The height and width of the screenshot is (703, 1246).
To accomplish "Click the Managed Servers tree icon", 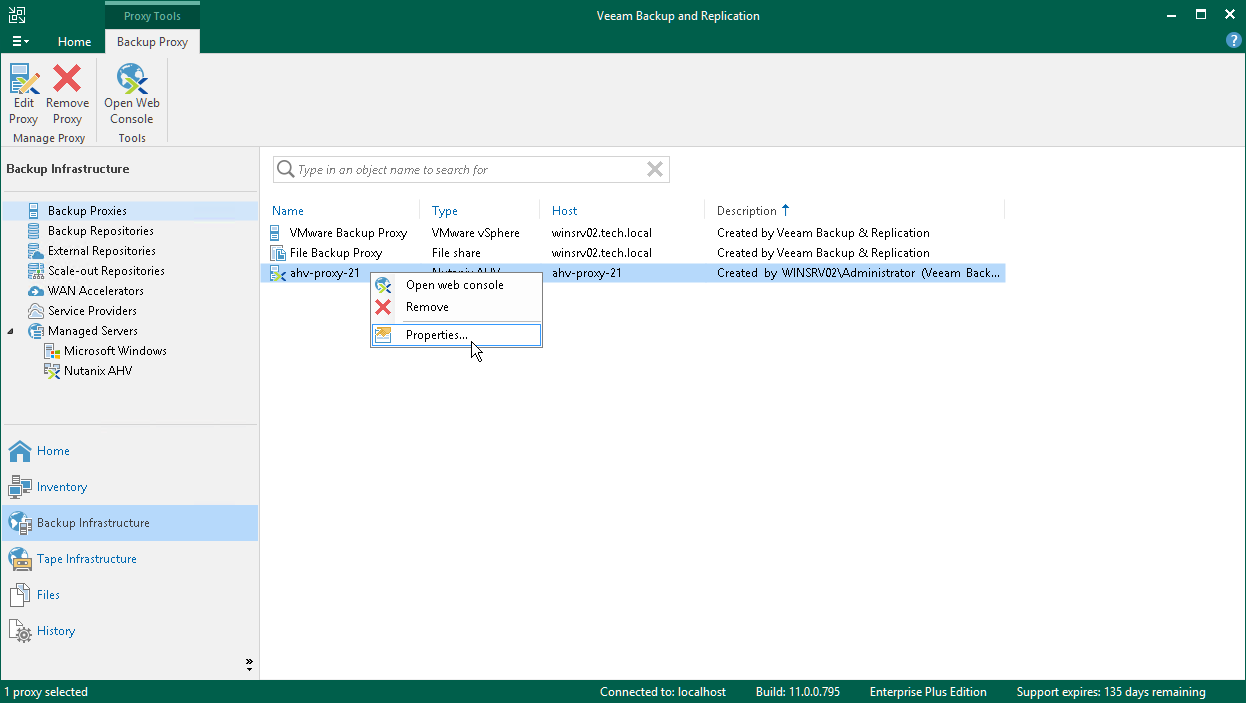I will click(x=34, y=331).
